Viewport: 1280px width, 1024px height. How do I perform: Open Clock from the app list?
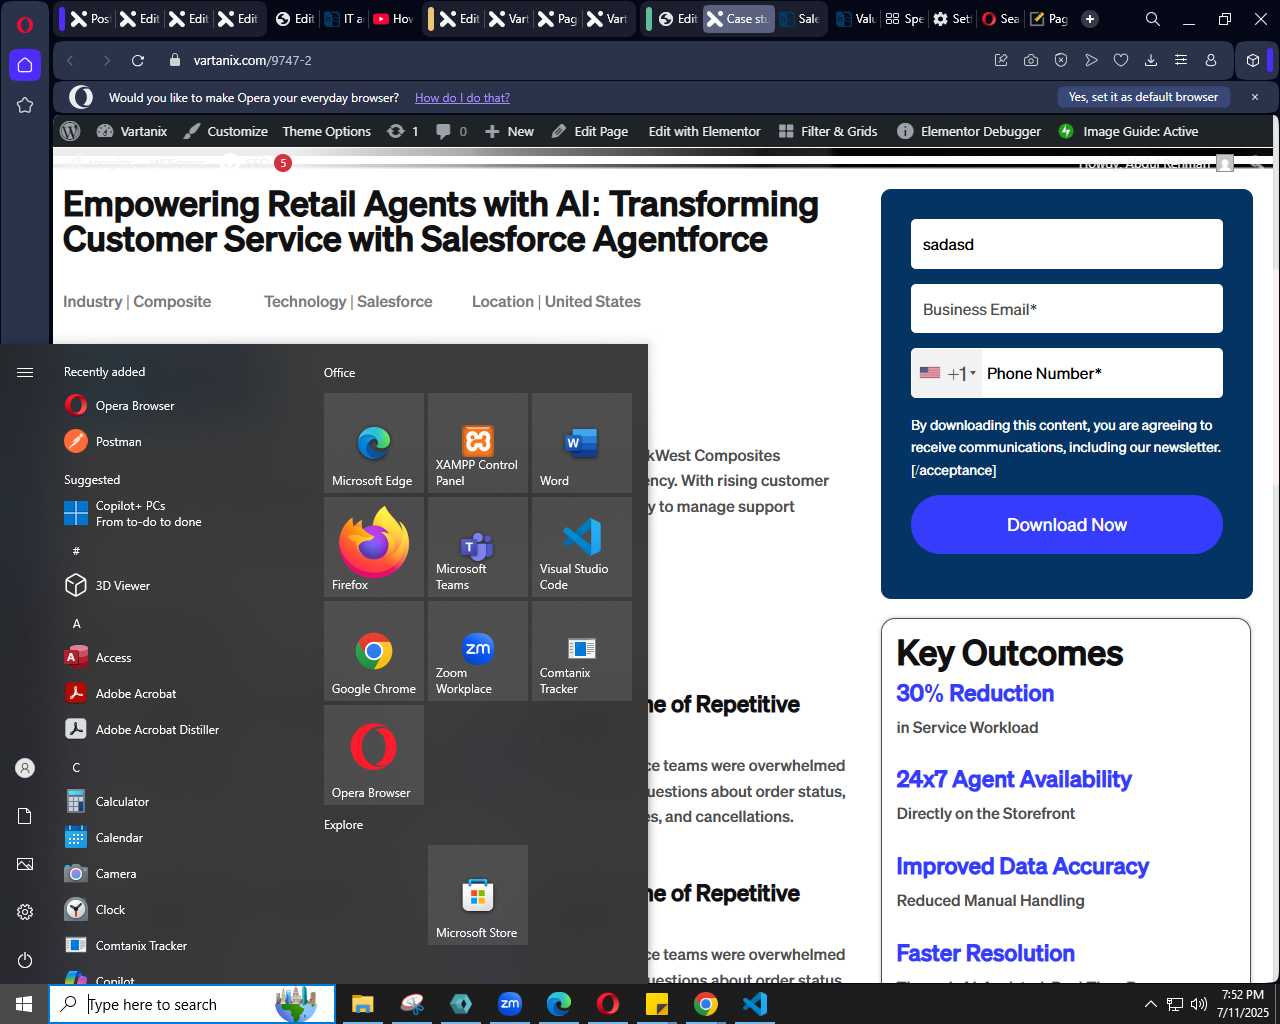pos(180,909)
